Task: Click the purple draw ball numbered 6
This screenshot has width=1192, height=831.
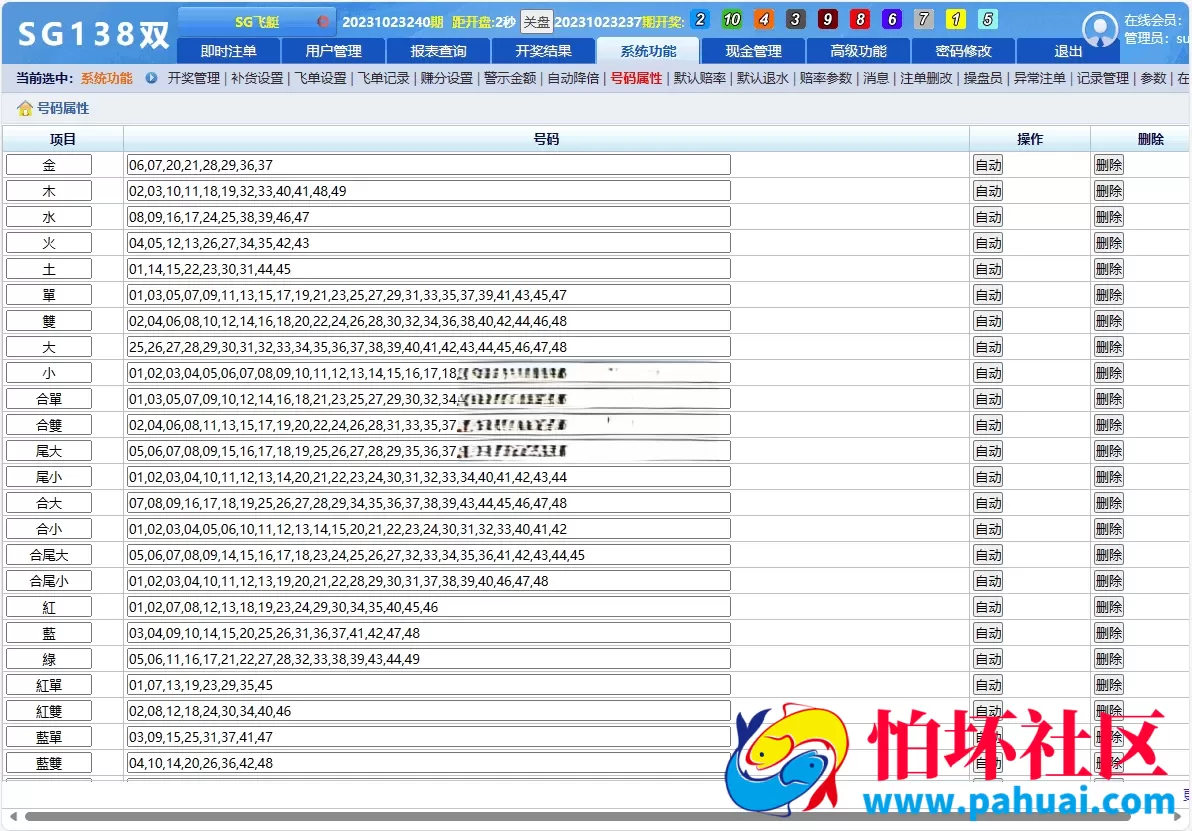Action: click(892, 20)
